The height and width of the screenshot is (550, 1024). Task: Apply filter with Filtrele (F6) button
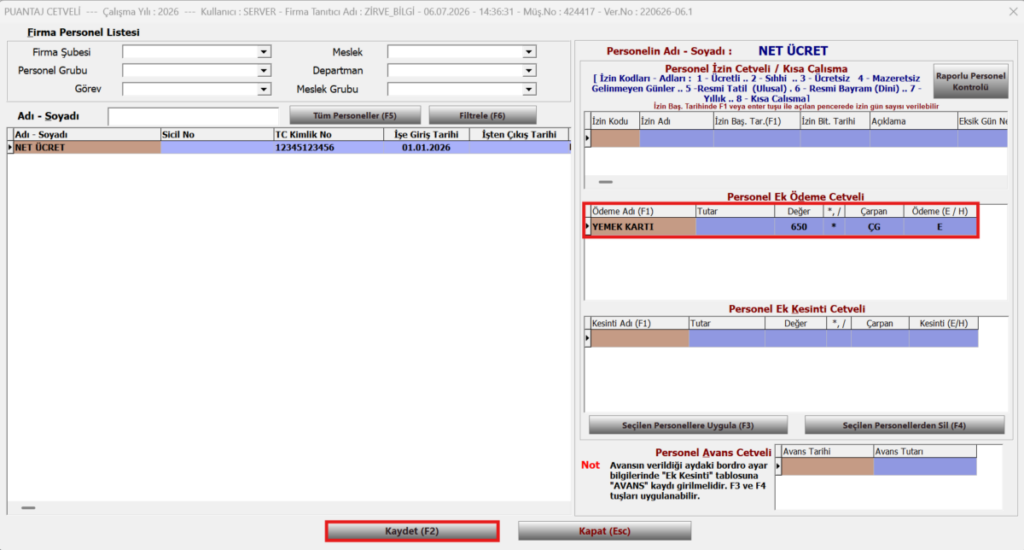pyautogui.click(x=483, y=116)
